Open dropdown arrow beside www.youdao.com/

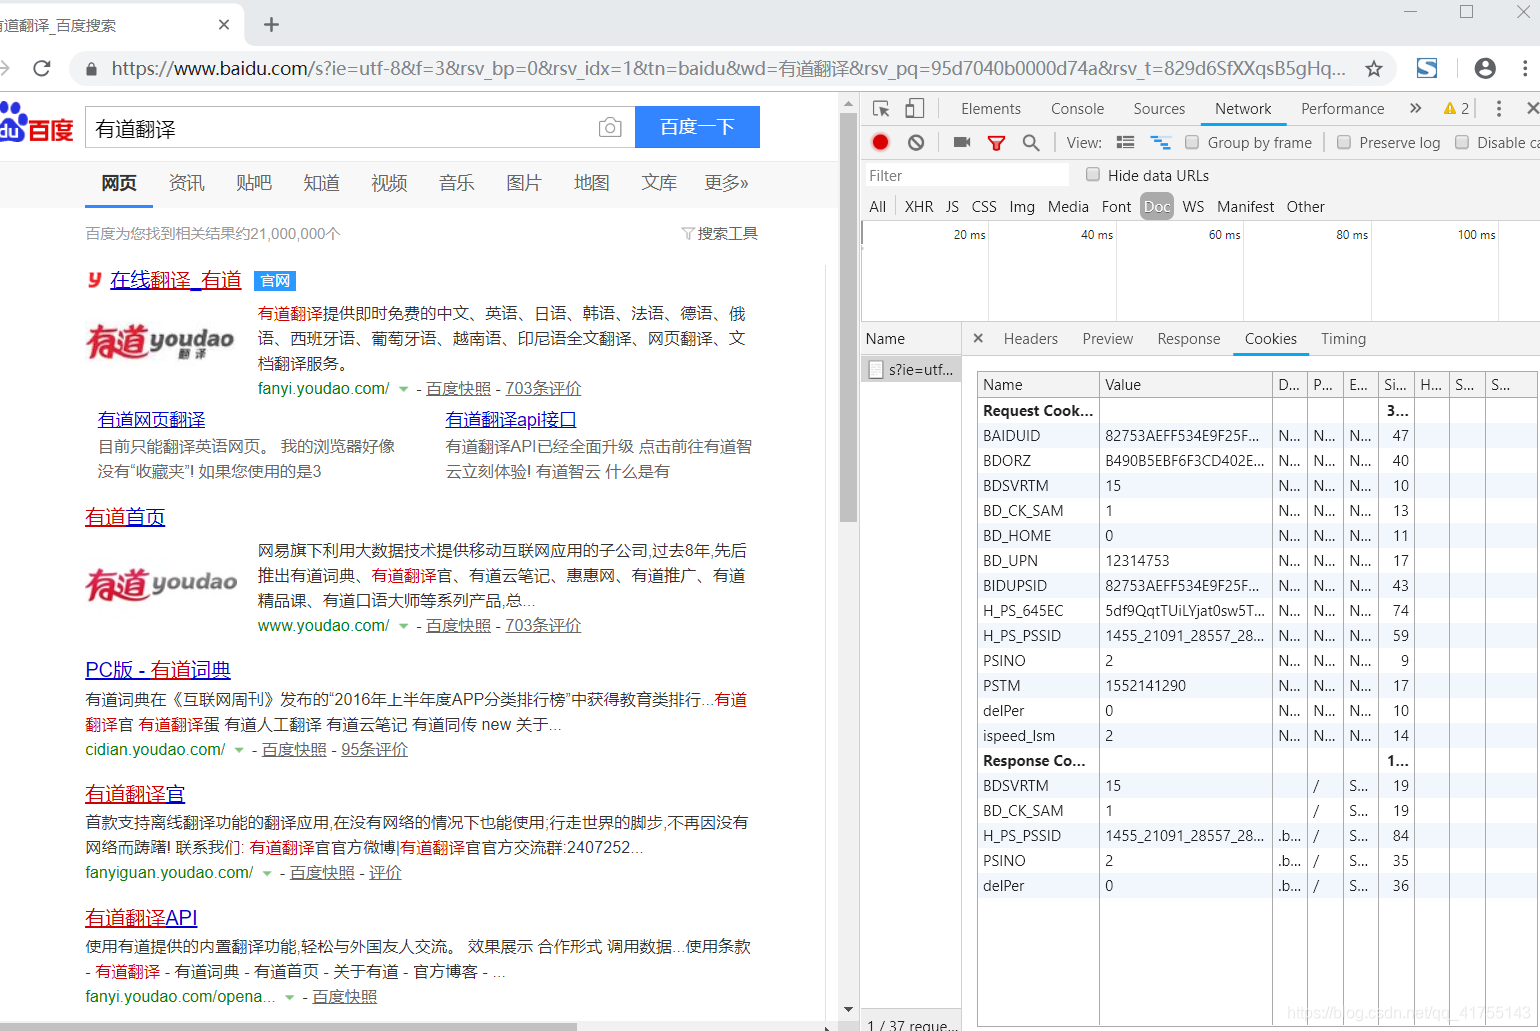[x=404, y=626]
